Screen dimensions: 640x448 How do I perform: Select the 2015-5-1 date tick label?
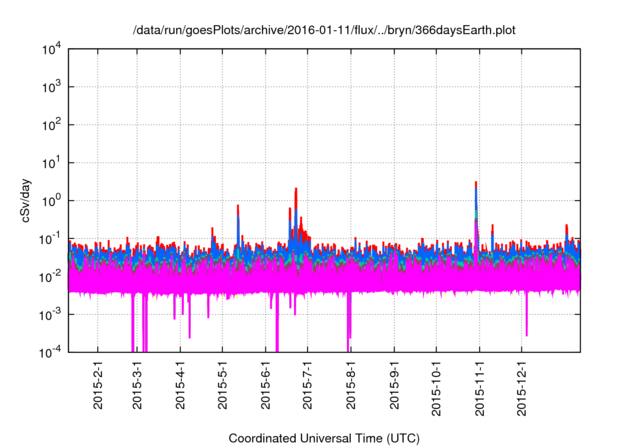point(224,388)
